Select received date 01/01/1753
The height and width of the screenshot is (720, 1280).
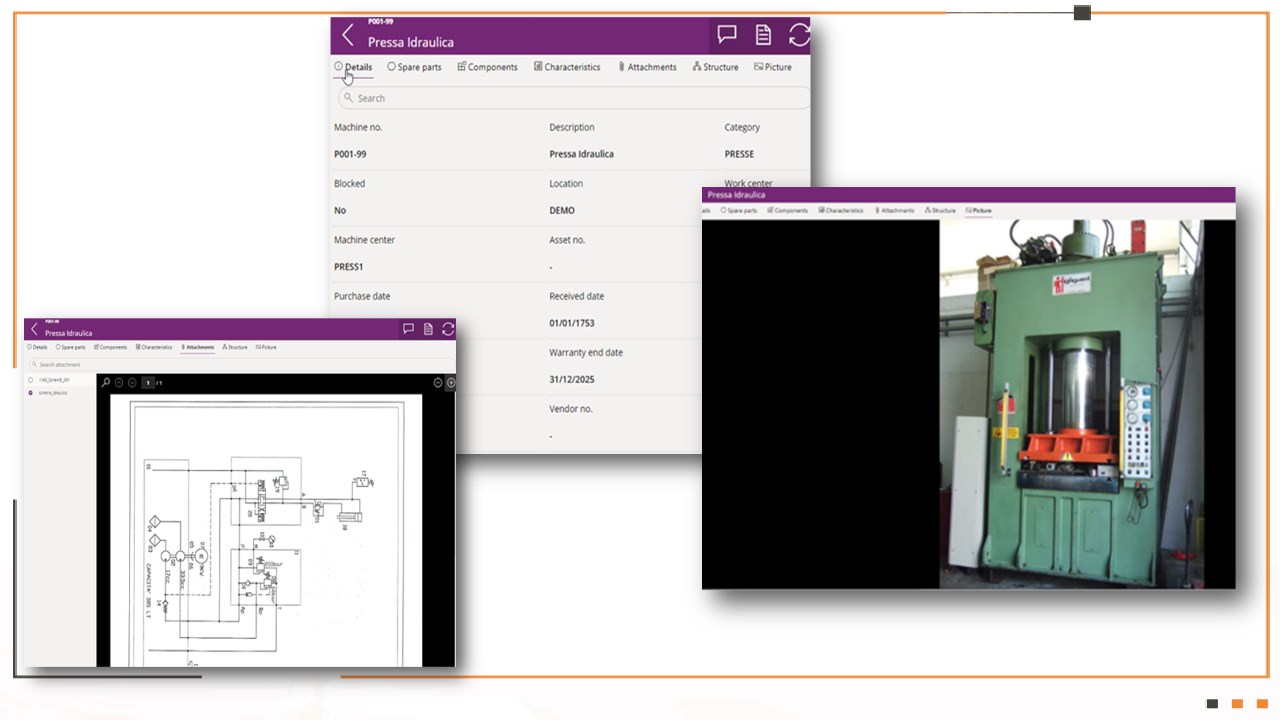click(572, 323)
